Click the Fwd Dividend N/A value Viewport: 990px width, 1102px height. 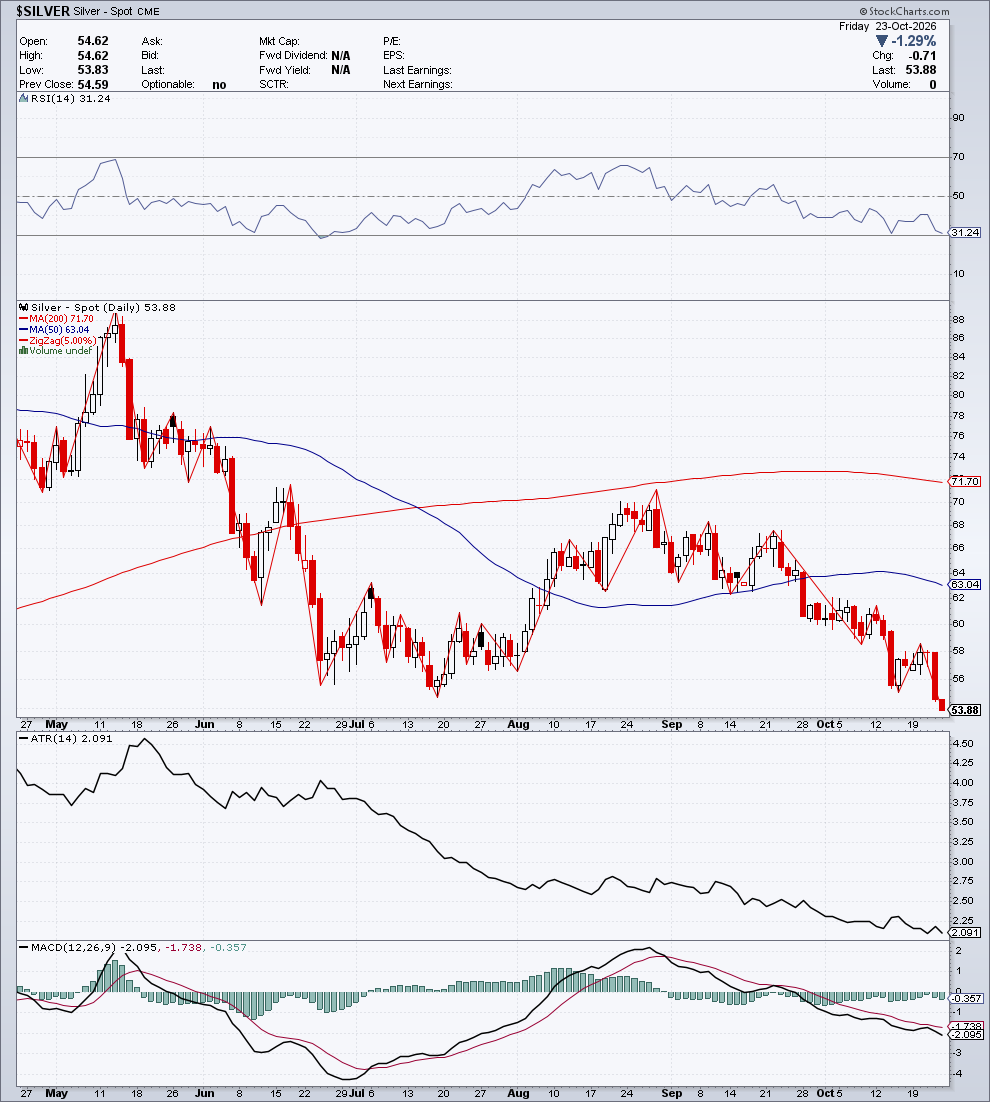click(x=341, y=56)
